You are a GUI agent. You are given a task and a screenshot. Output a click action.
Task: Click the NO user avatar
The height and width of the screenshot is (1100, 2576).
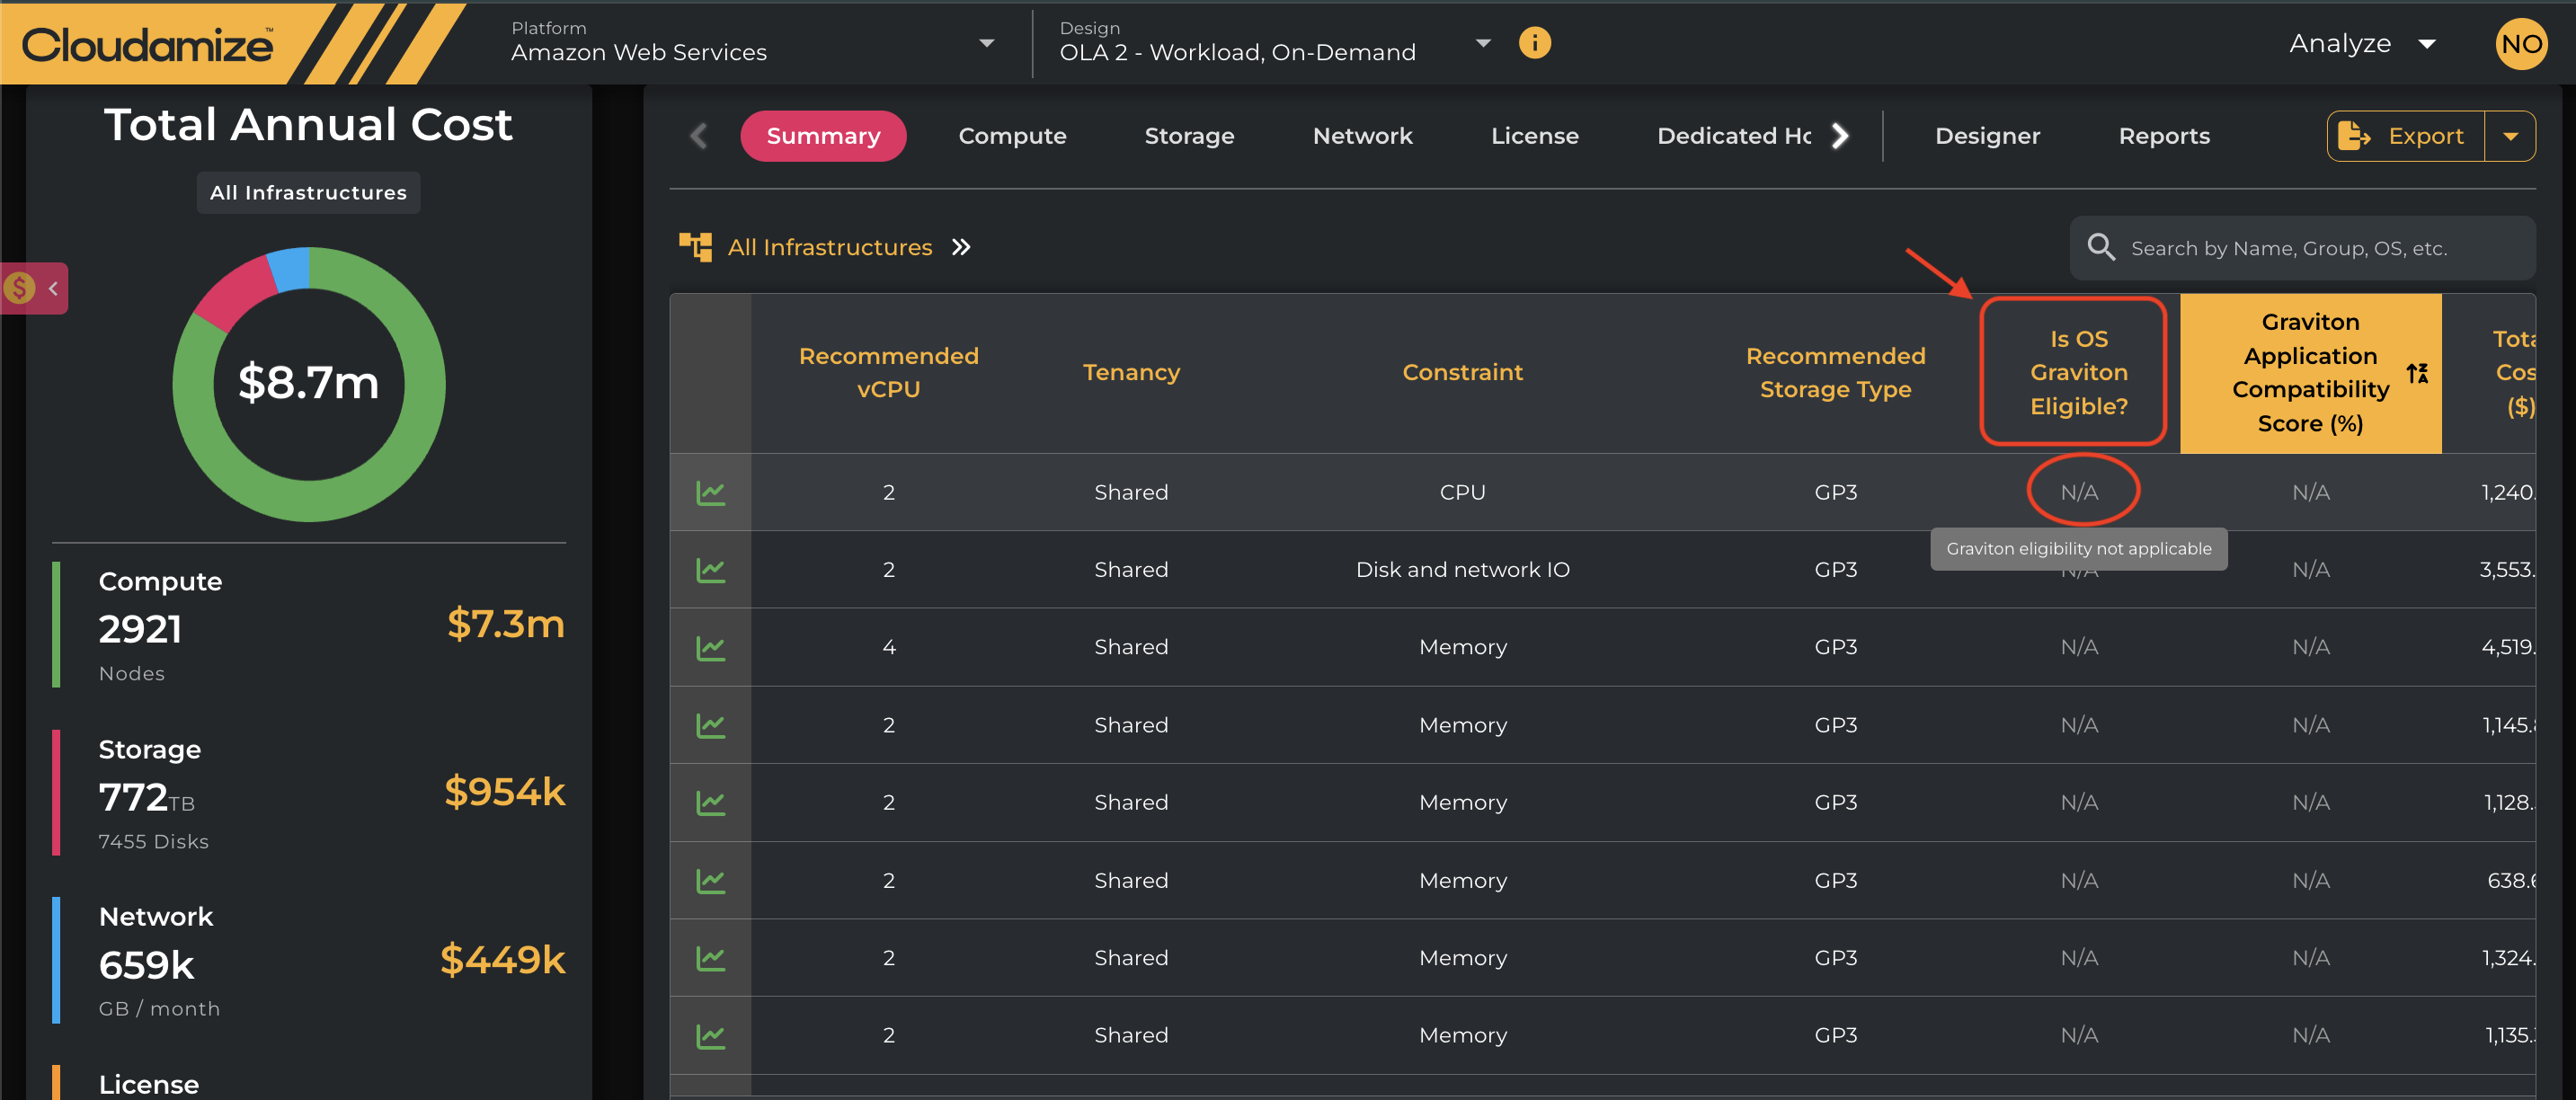tap(2520, 44)
